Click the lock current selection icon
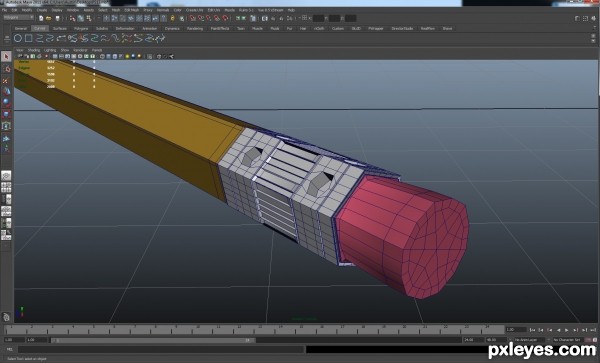The width and height of the screenshot is (600, 363). click(x=173, y=18)
